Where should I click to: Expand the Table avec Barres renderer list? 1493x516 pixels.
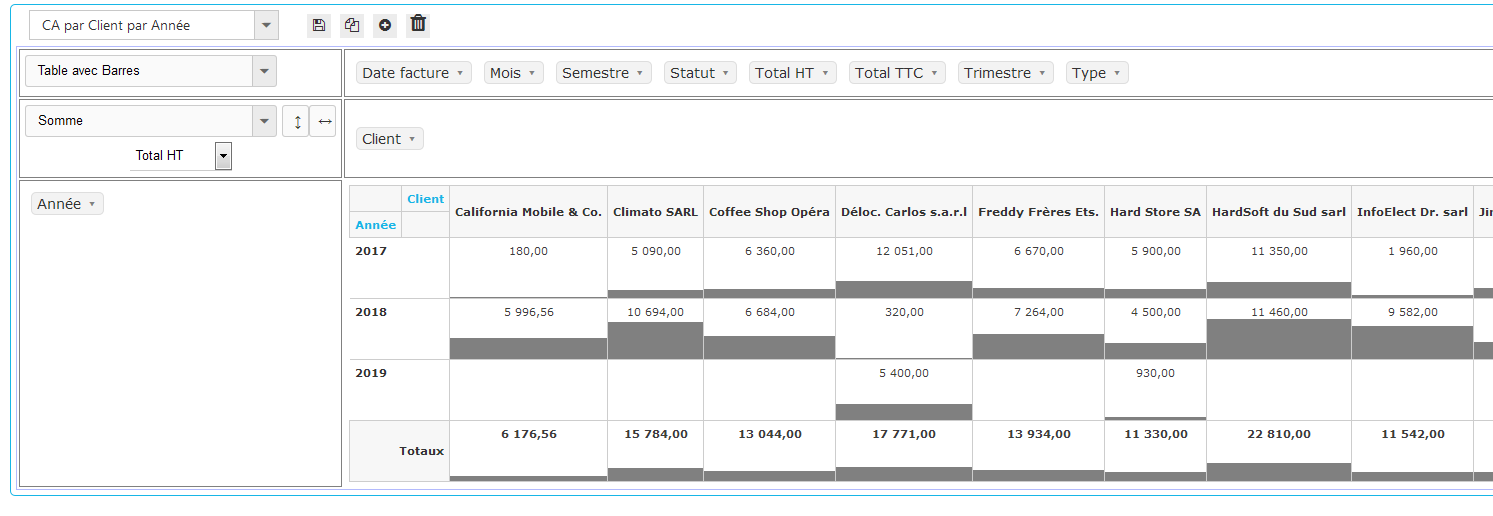(264, 71)
